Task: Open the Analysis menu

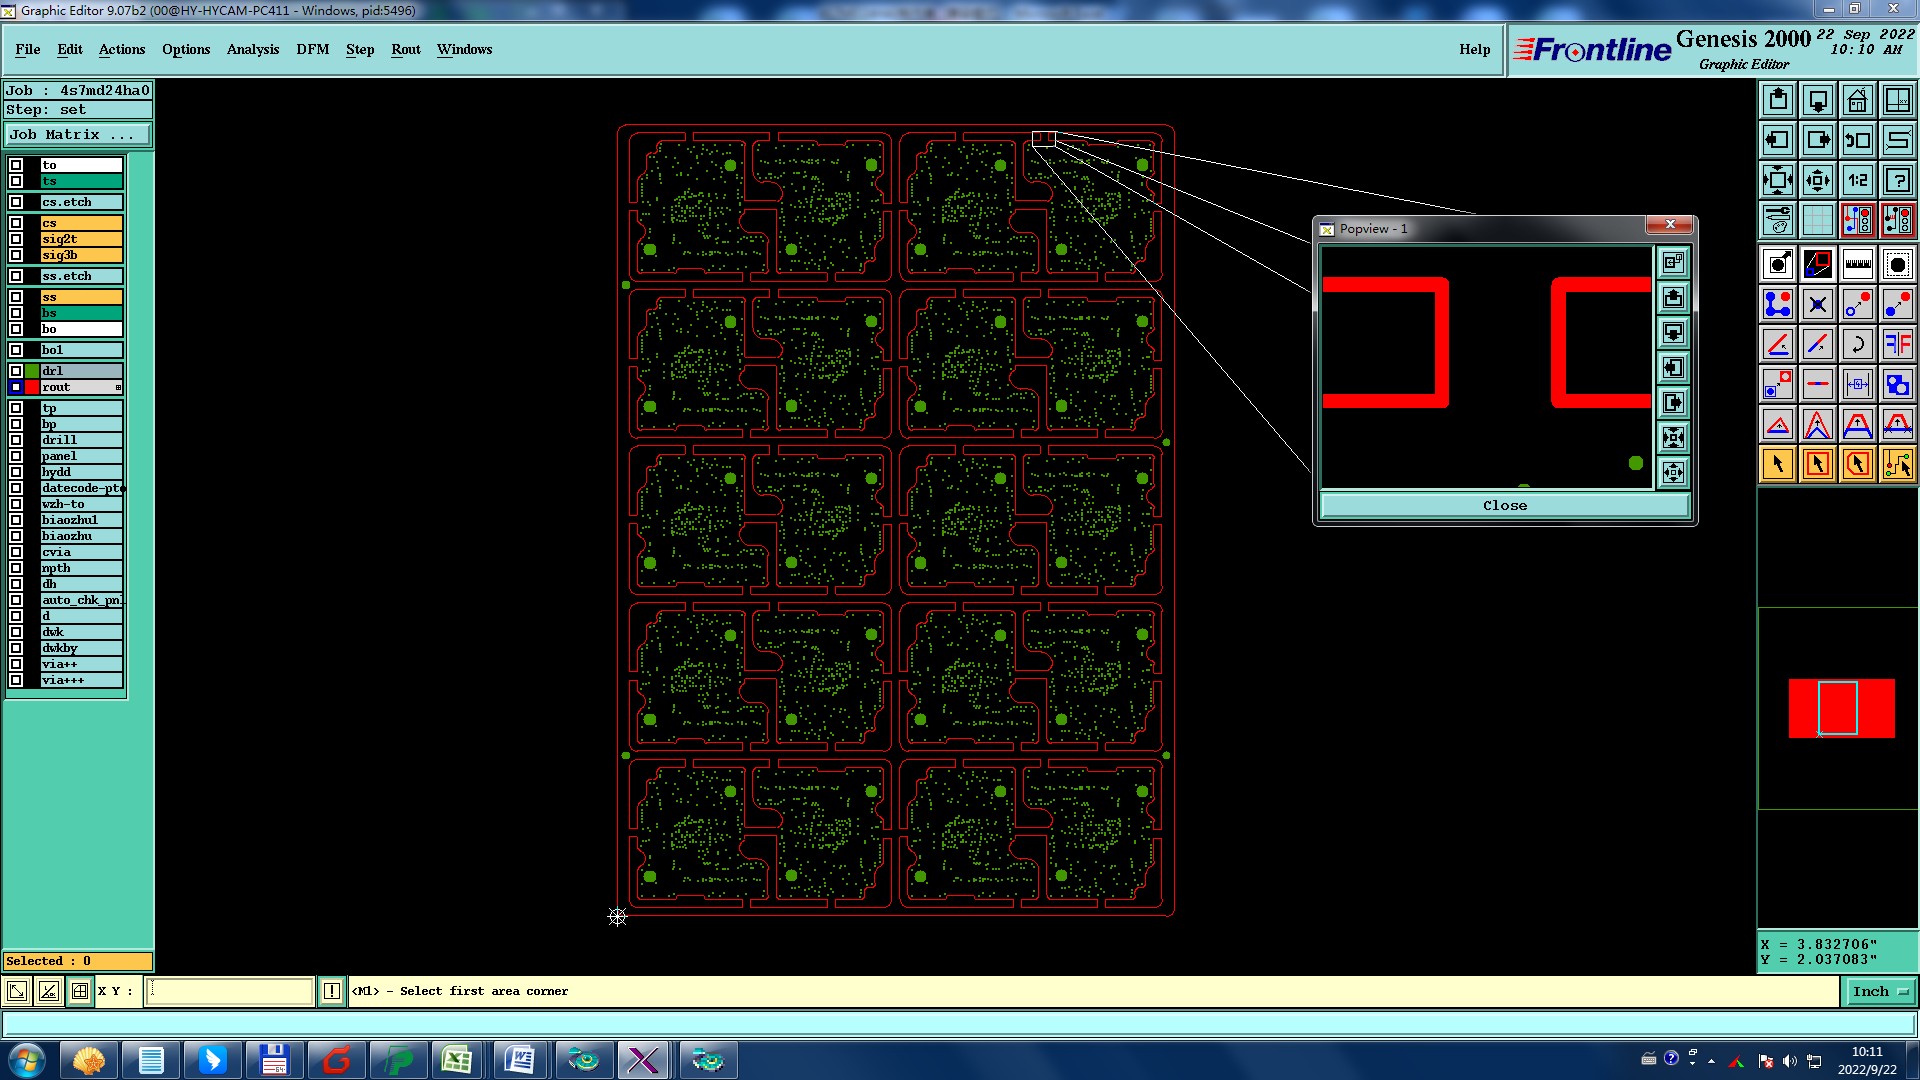Action: point(252,49)
